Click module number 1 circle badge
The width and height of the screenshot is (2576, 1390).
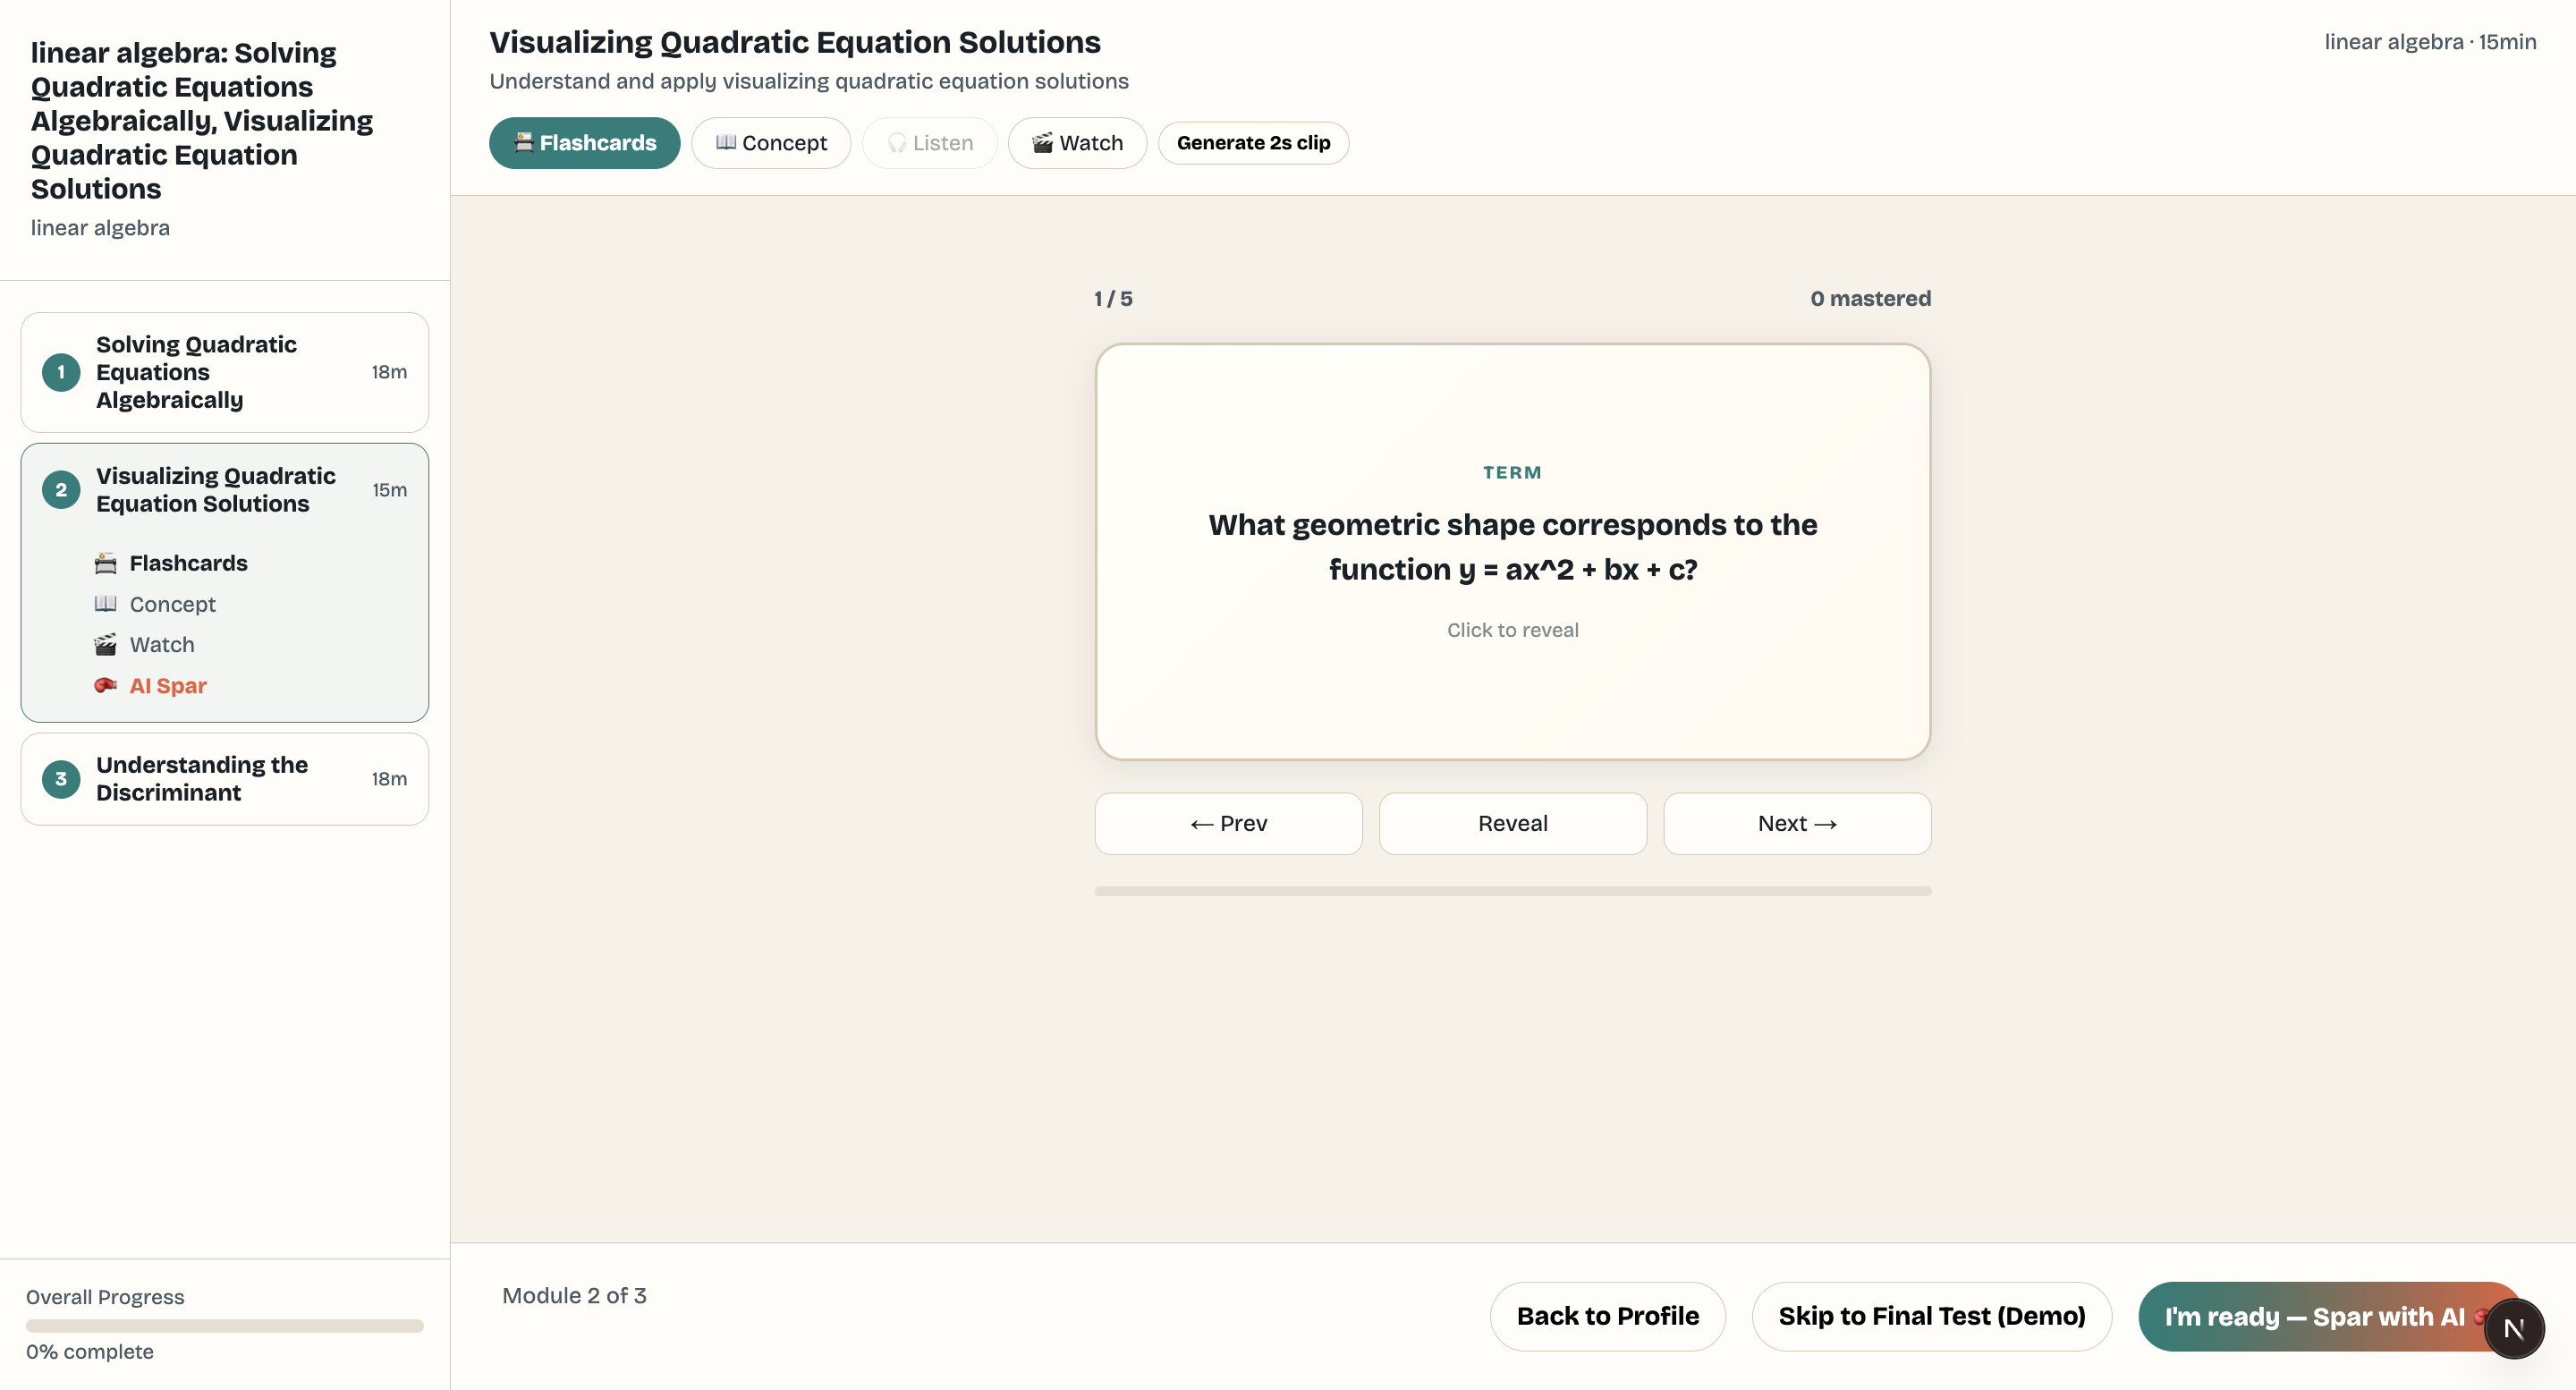pos(61,372)
